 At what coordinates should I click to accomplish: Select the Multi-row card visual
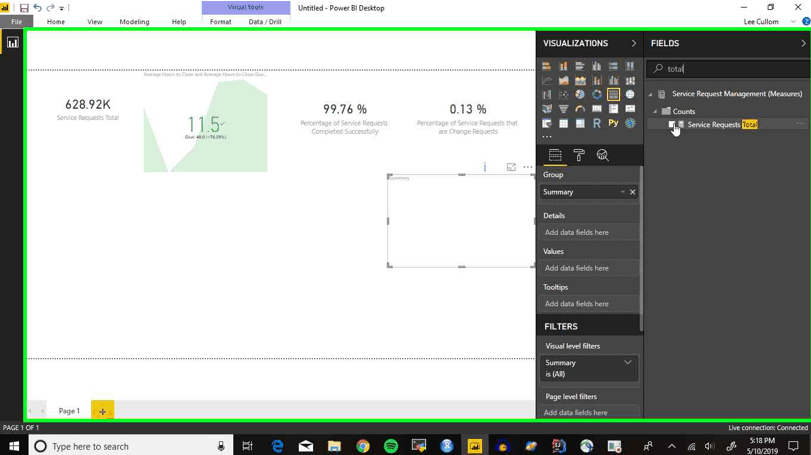pos(613,109)
